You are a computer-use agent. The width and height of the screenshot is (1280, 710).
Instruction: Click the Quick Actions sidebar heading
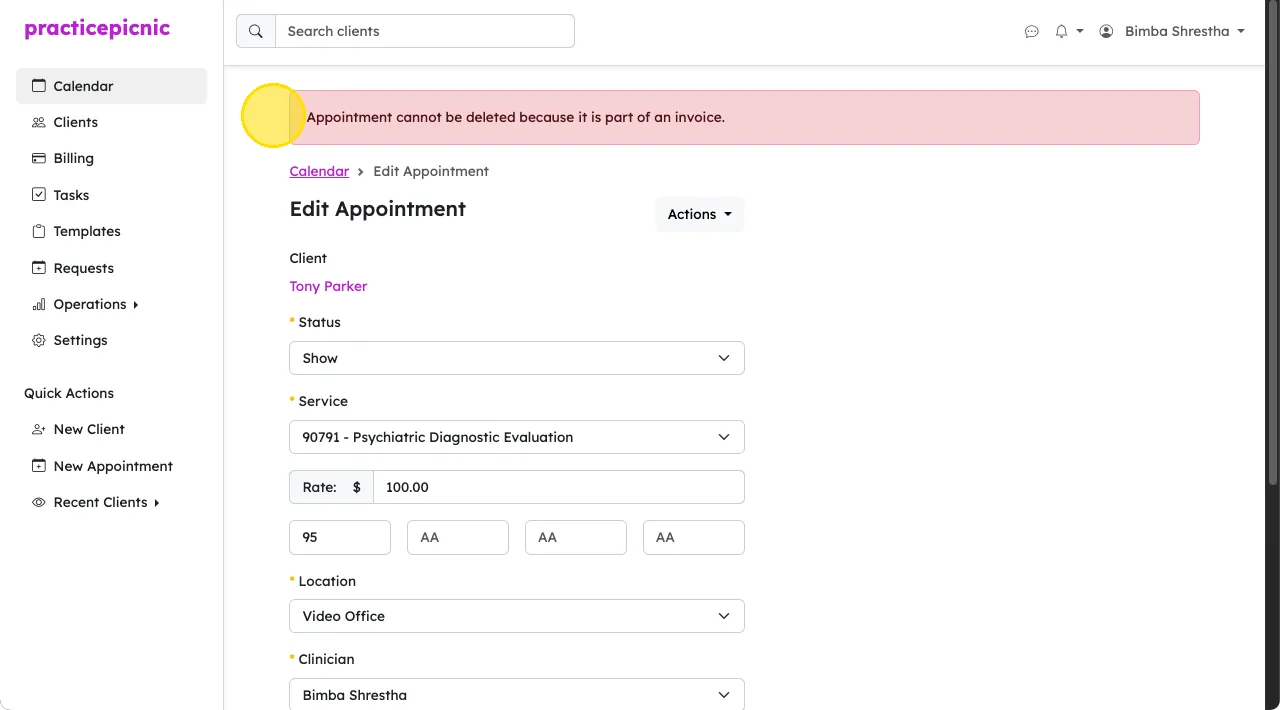(69, 393)
